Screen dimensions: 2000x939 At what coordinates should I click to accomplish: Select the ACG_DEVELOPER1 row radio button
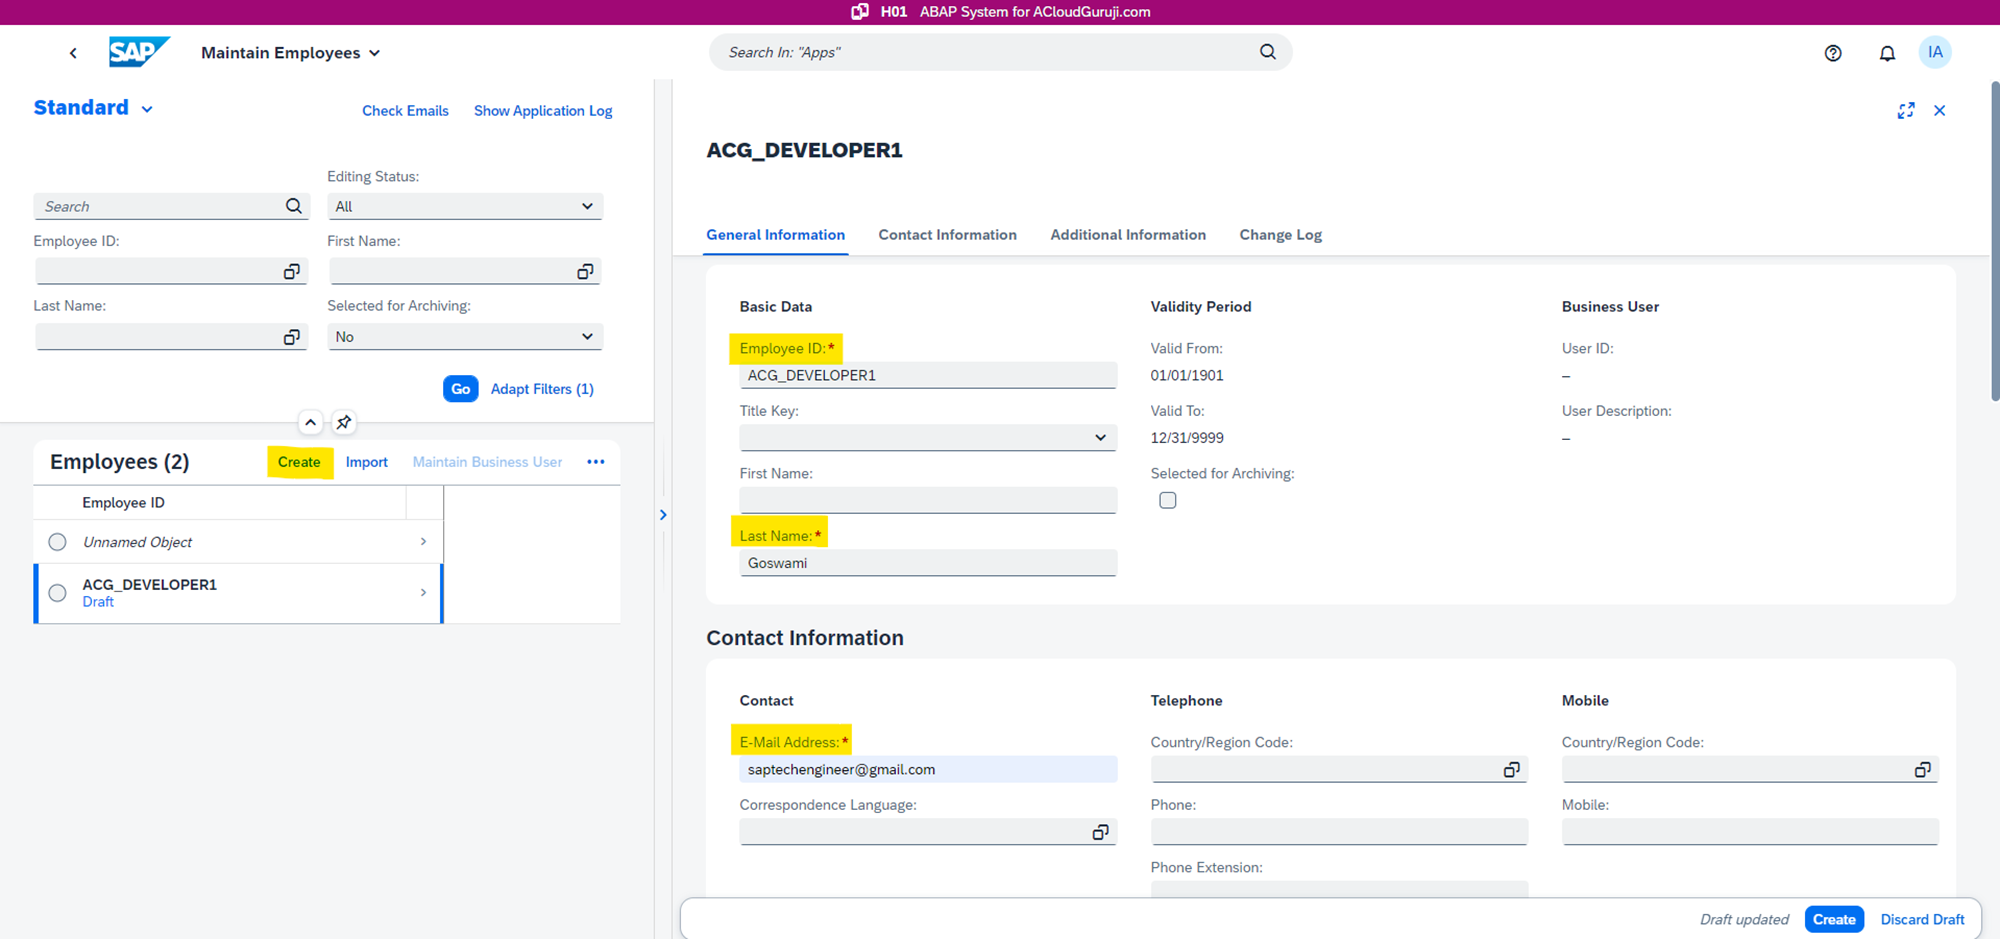[x=58, y=593]
